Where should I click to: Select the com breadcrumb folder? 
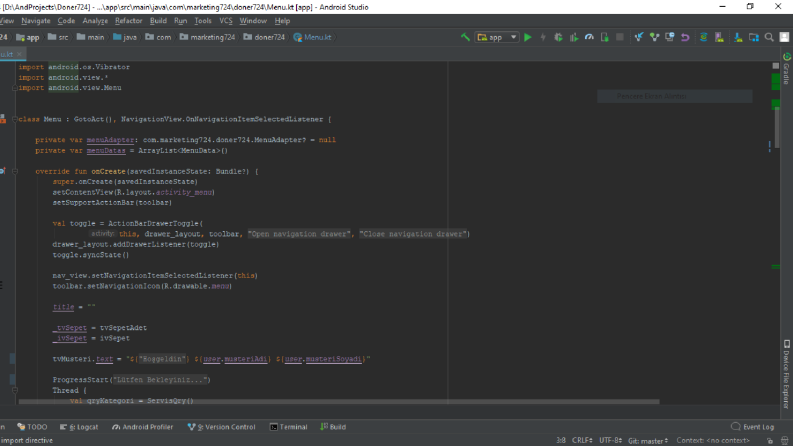(158, 37)
